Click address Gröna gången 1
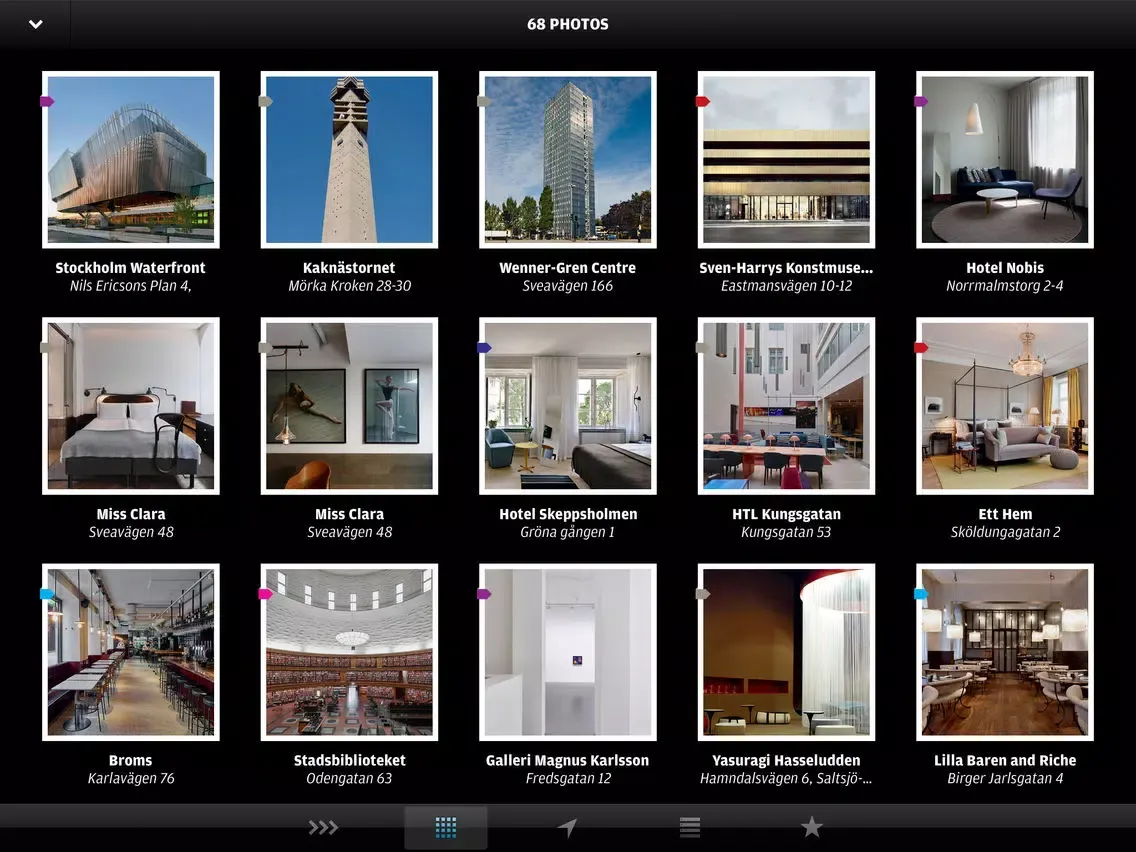 [x=567, y=532]
